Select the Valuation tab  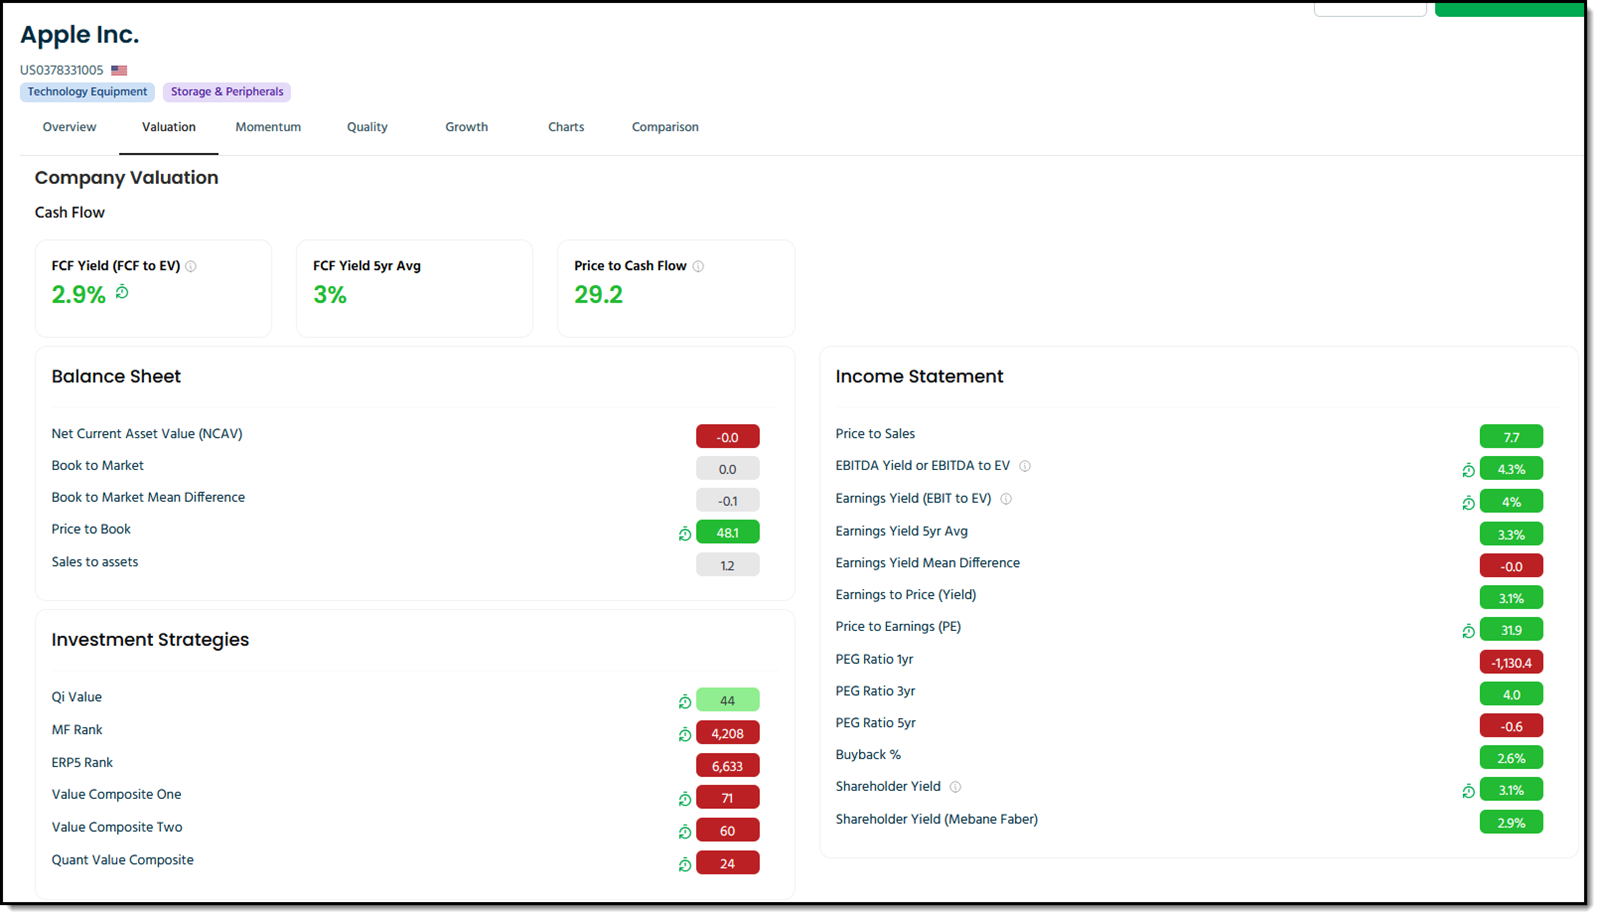pos(169,127)
